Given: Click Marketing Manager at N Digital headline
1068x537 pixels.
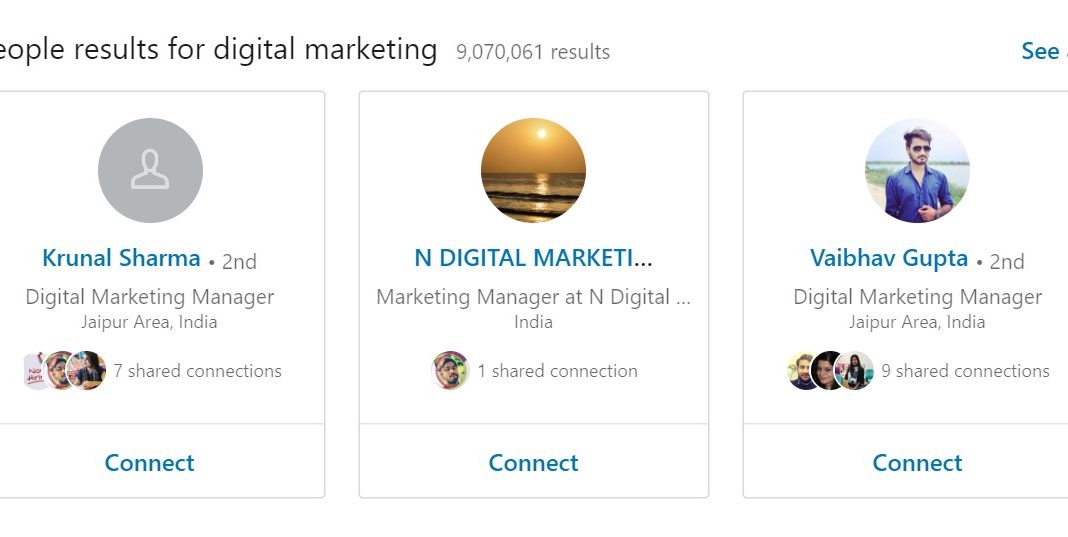Looking at the screenshot, I should click(x=533, y=297).
